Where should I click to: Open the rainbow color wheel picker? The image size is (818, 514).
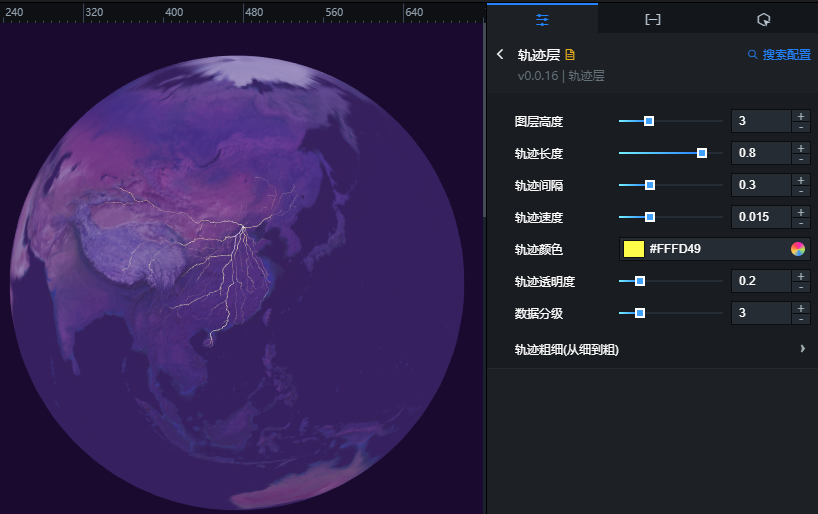pyautogui.click(x=798, y=249)
